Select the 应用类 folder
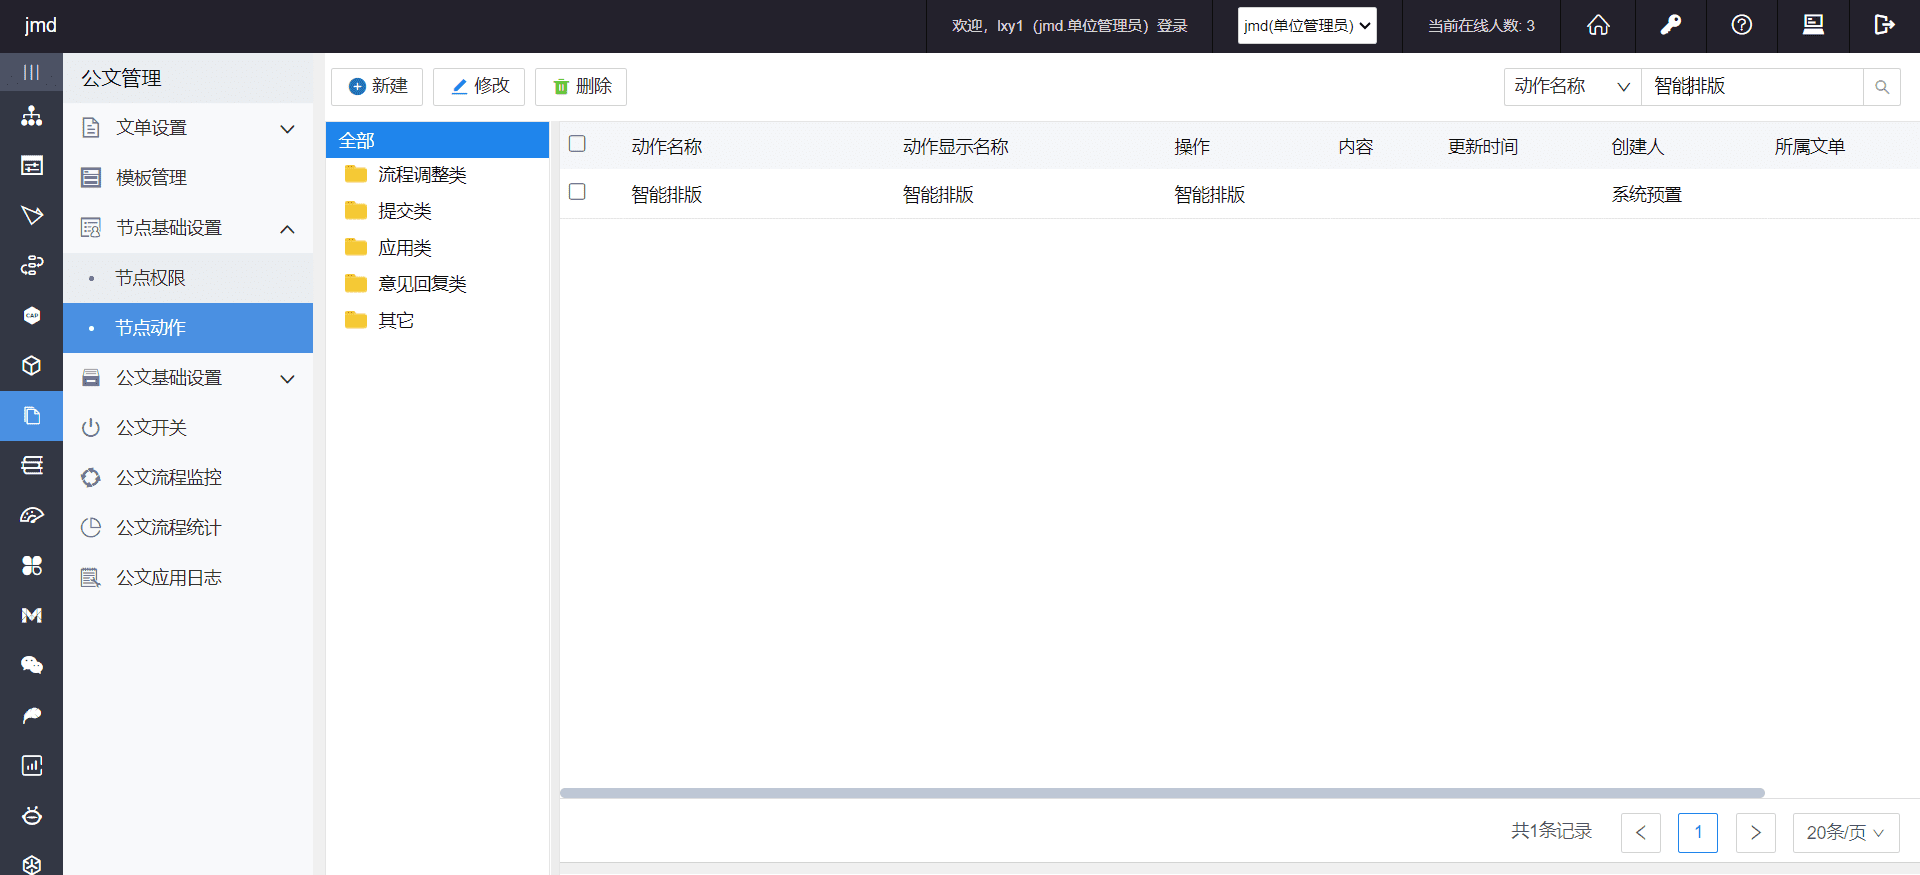The height and width of the screenshot is (875, 1920). coord(389,248)
